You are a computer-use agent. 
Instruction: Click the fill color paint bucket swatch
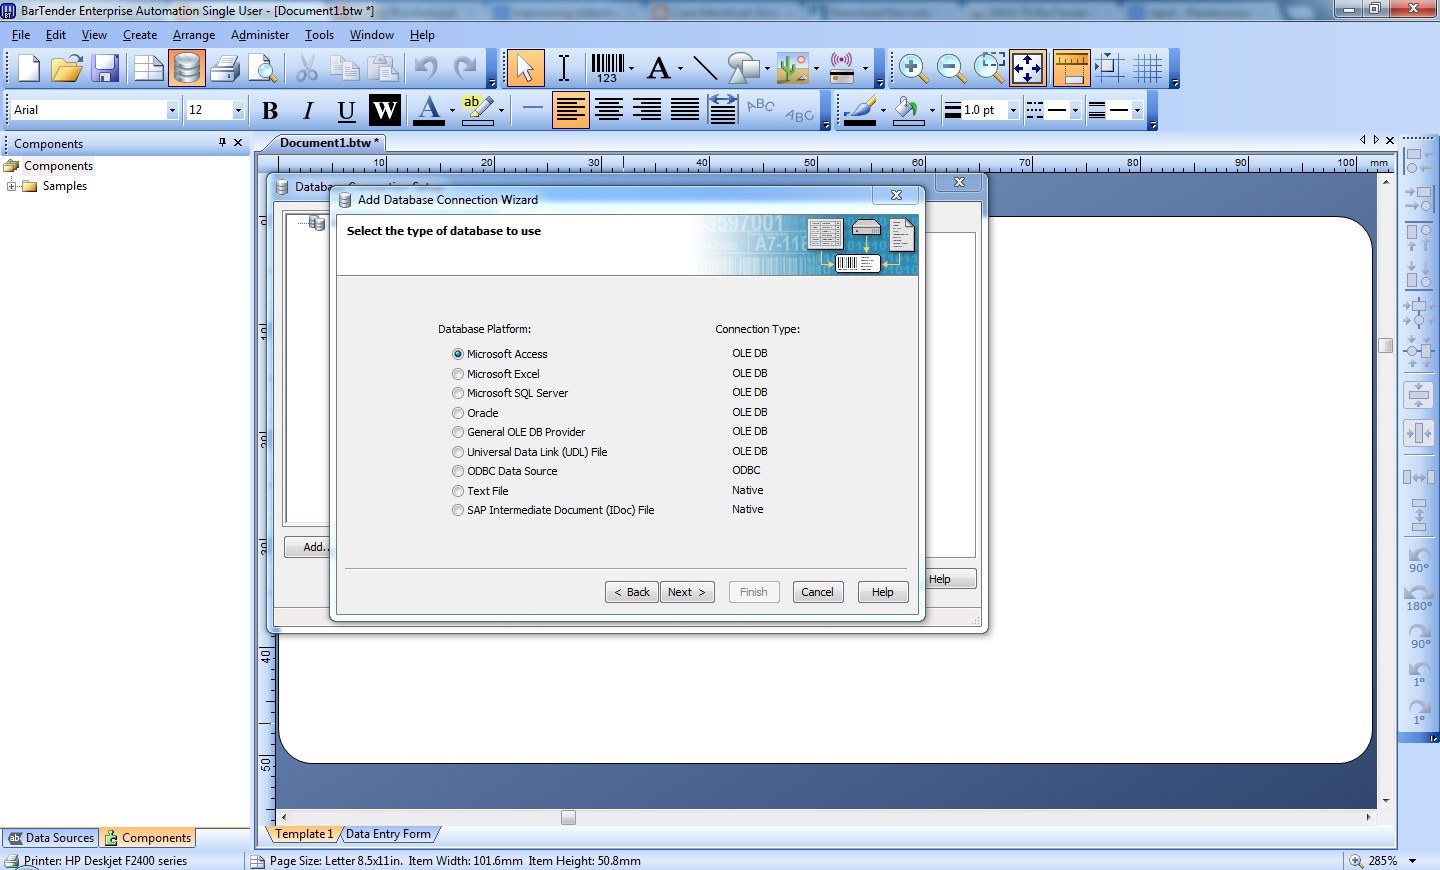(909, 110)
